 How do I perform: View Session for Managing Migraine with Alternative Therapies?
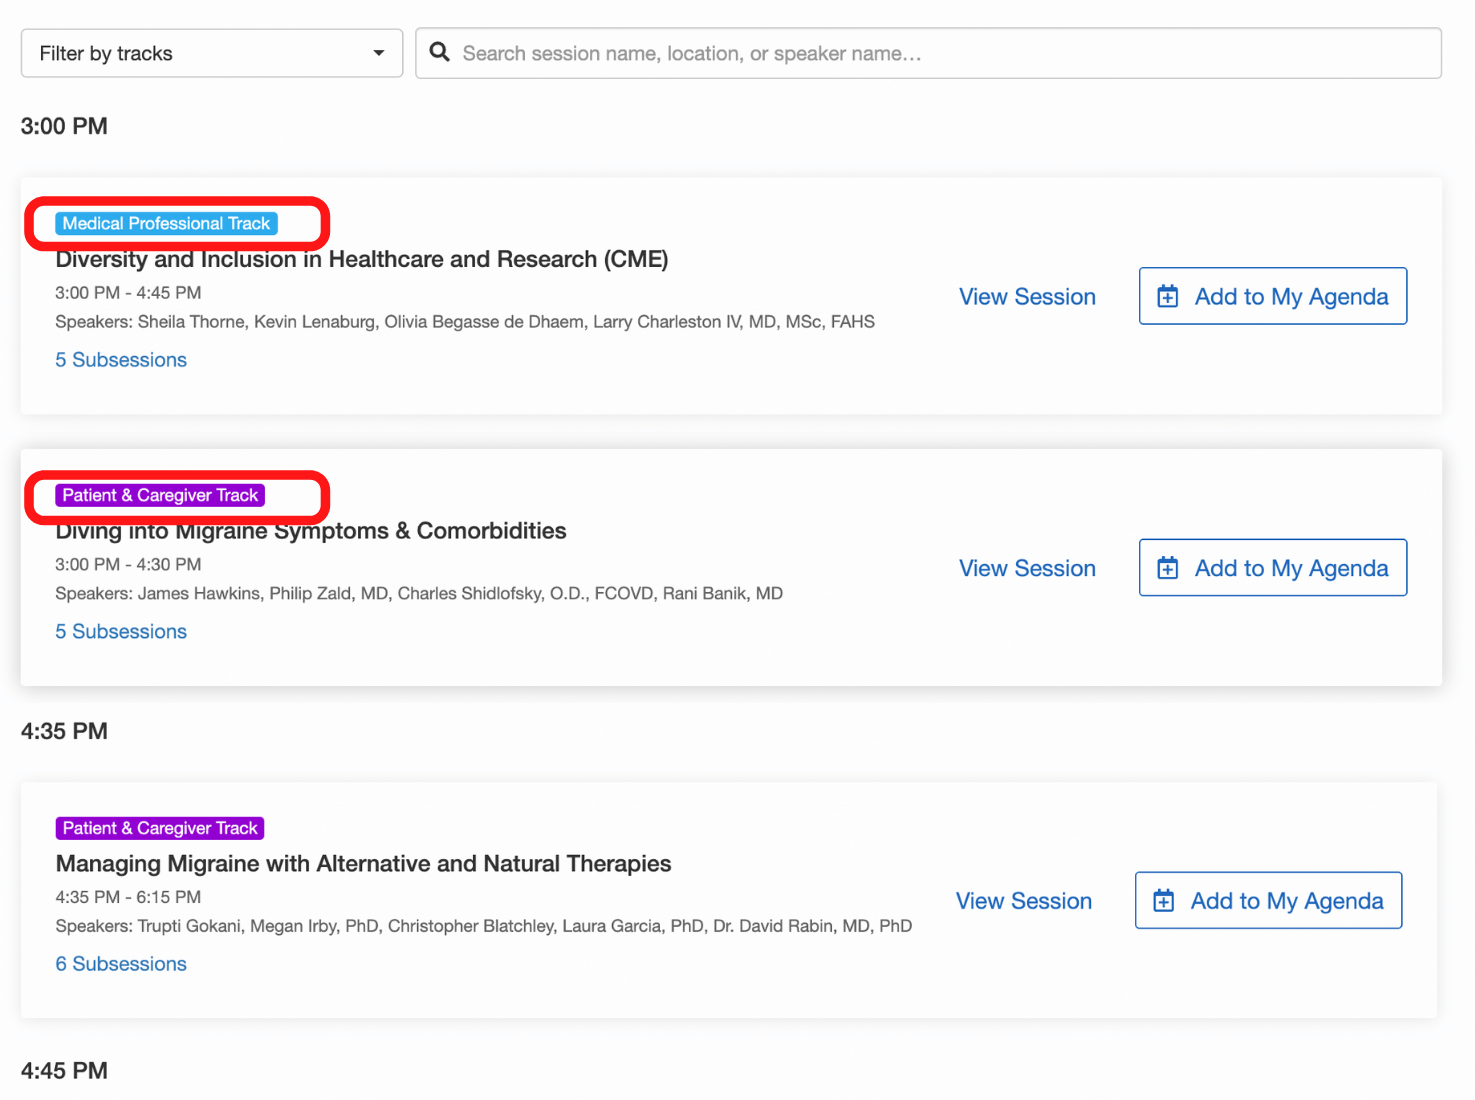(1023, 901)
